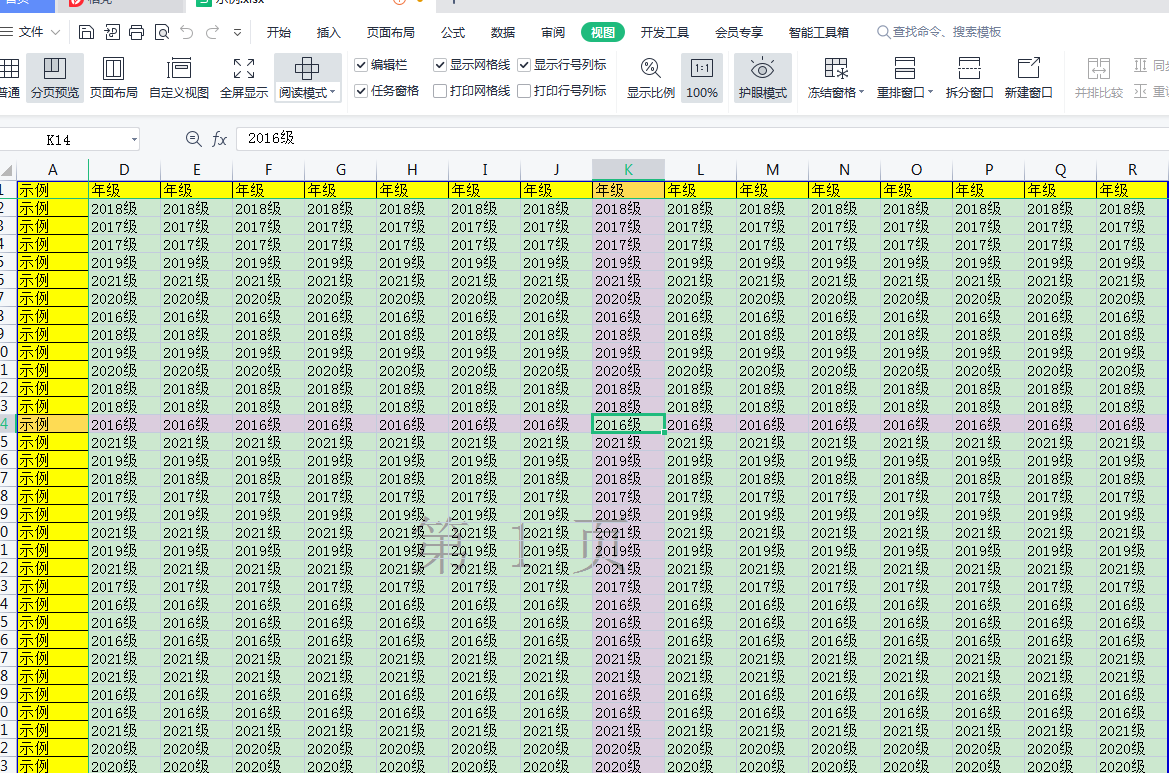Click the Save icon in quick toolbar
1169x773 pixels.
coord(86,32)
